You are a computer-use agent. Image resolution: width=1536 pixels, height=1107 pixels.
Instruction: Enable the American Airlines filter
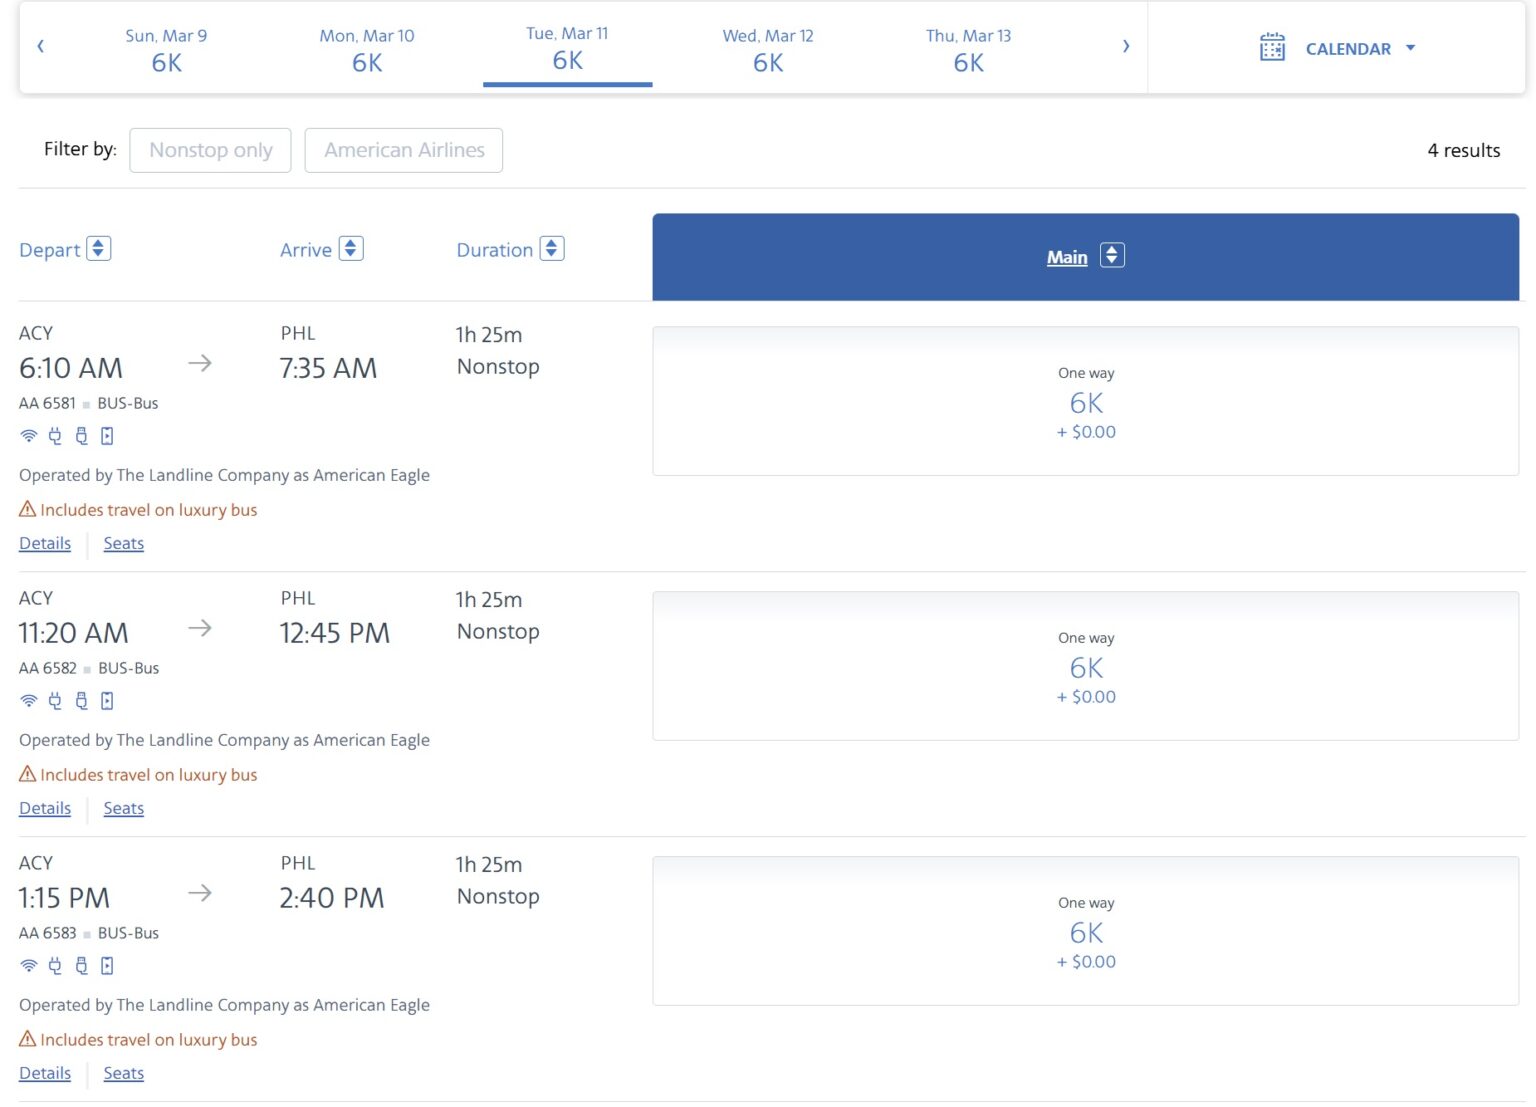(404, 149)
